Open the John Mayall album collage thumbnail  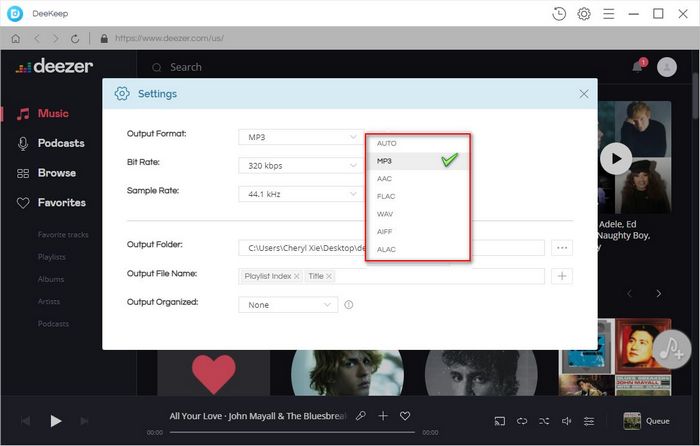615,357
